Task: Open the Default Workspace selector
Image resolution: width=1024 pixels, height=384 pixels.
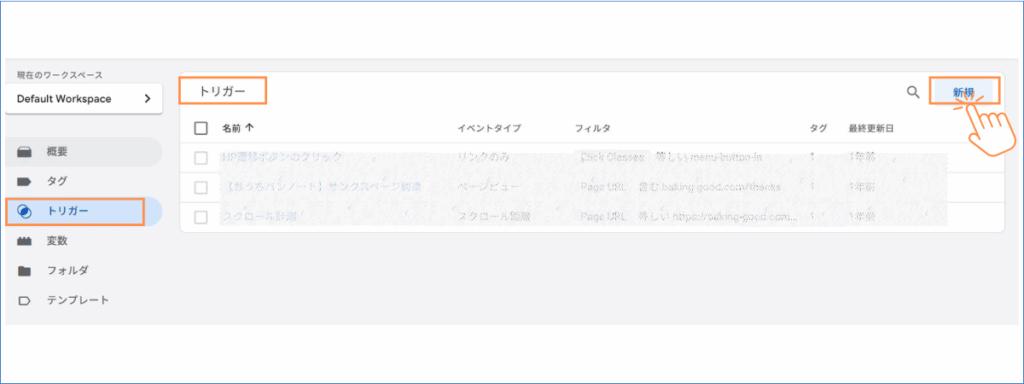Action: pos(84,99)
